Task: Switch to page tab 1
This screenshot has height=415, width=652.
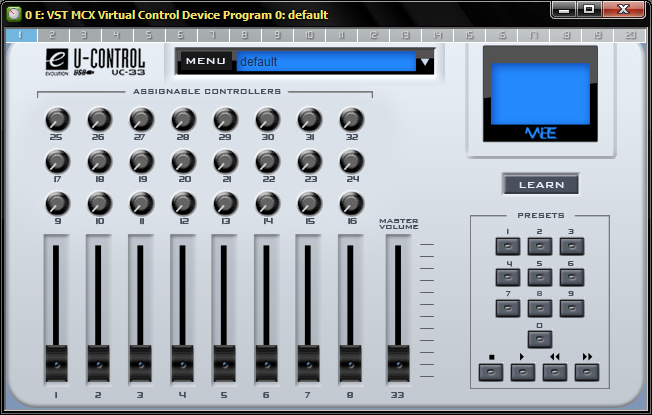Action: click(x=21, y=35)
